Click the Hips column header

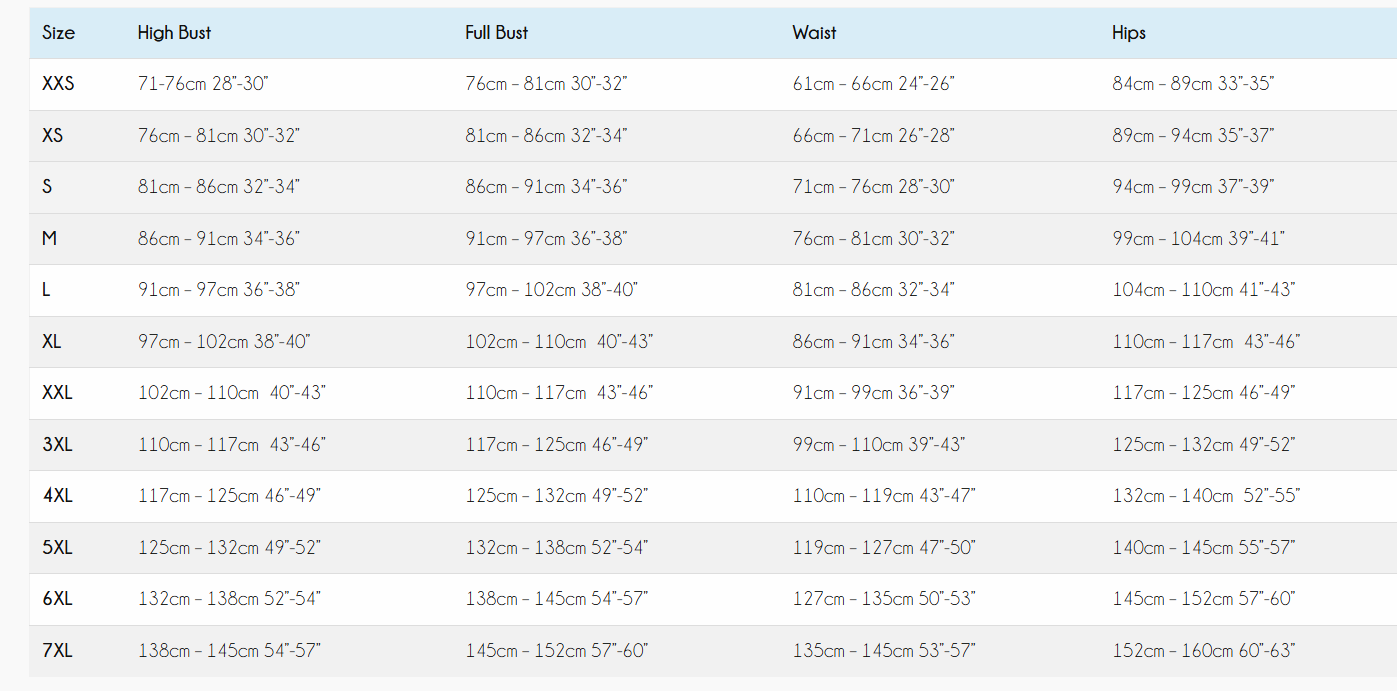pyautogui.click(x=1129, y=33)
